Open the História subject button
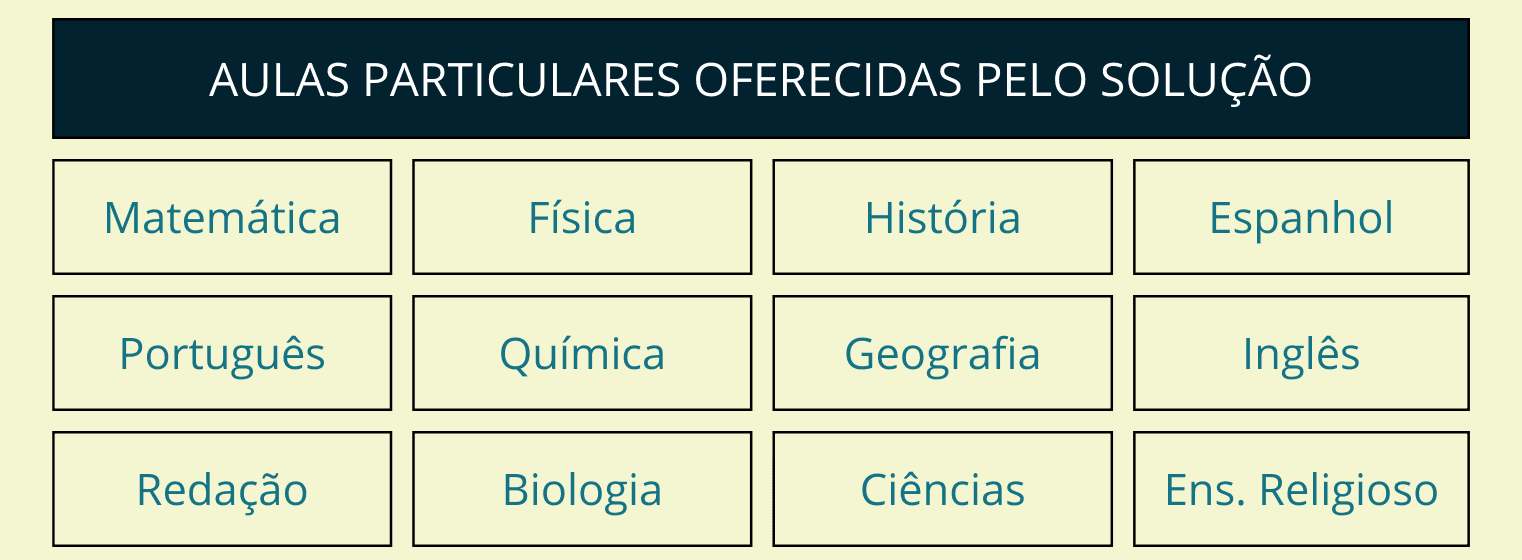 [942, 217]
